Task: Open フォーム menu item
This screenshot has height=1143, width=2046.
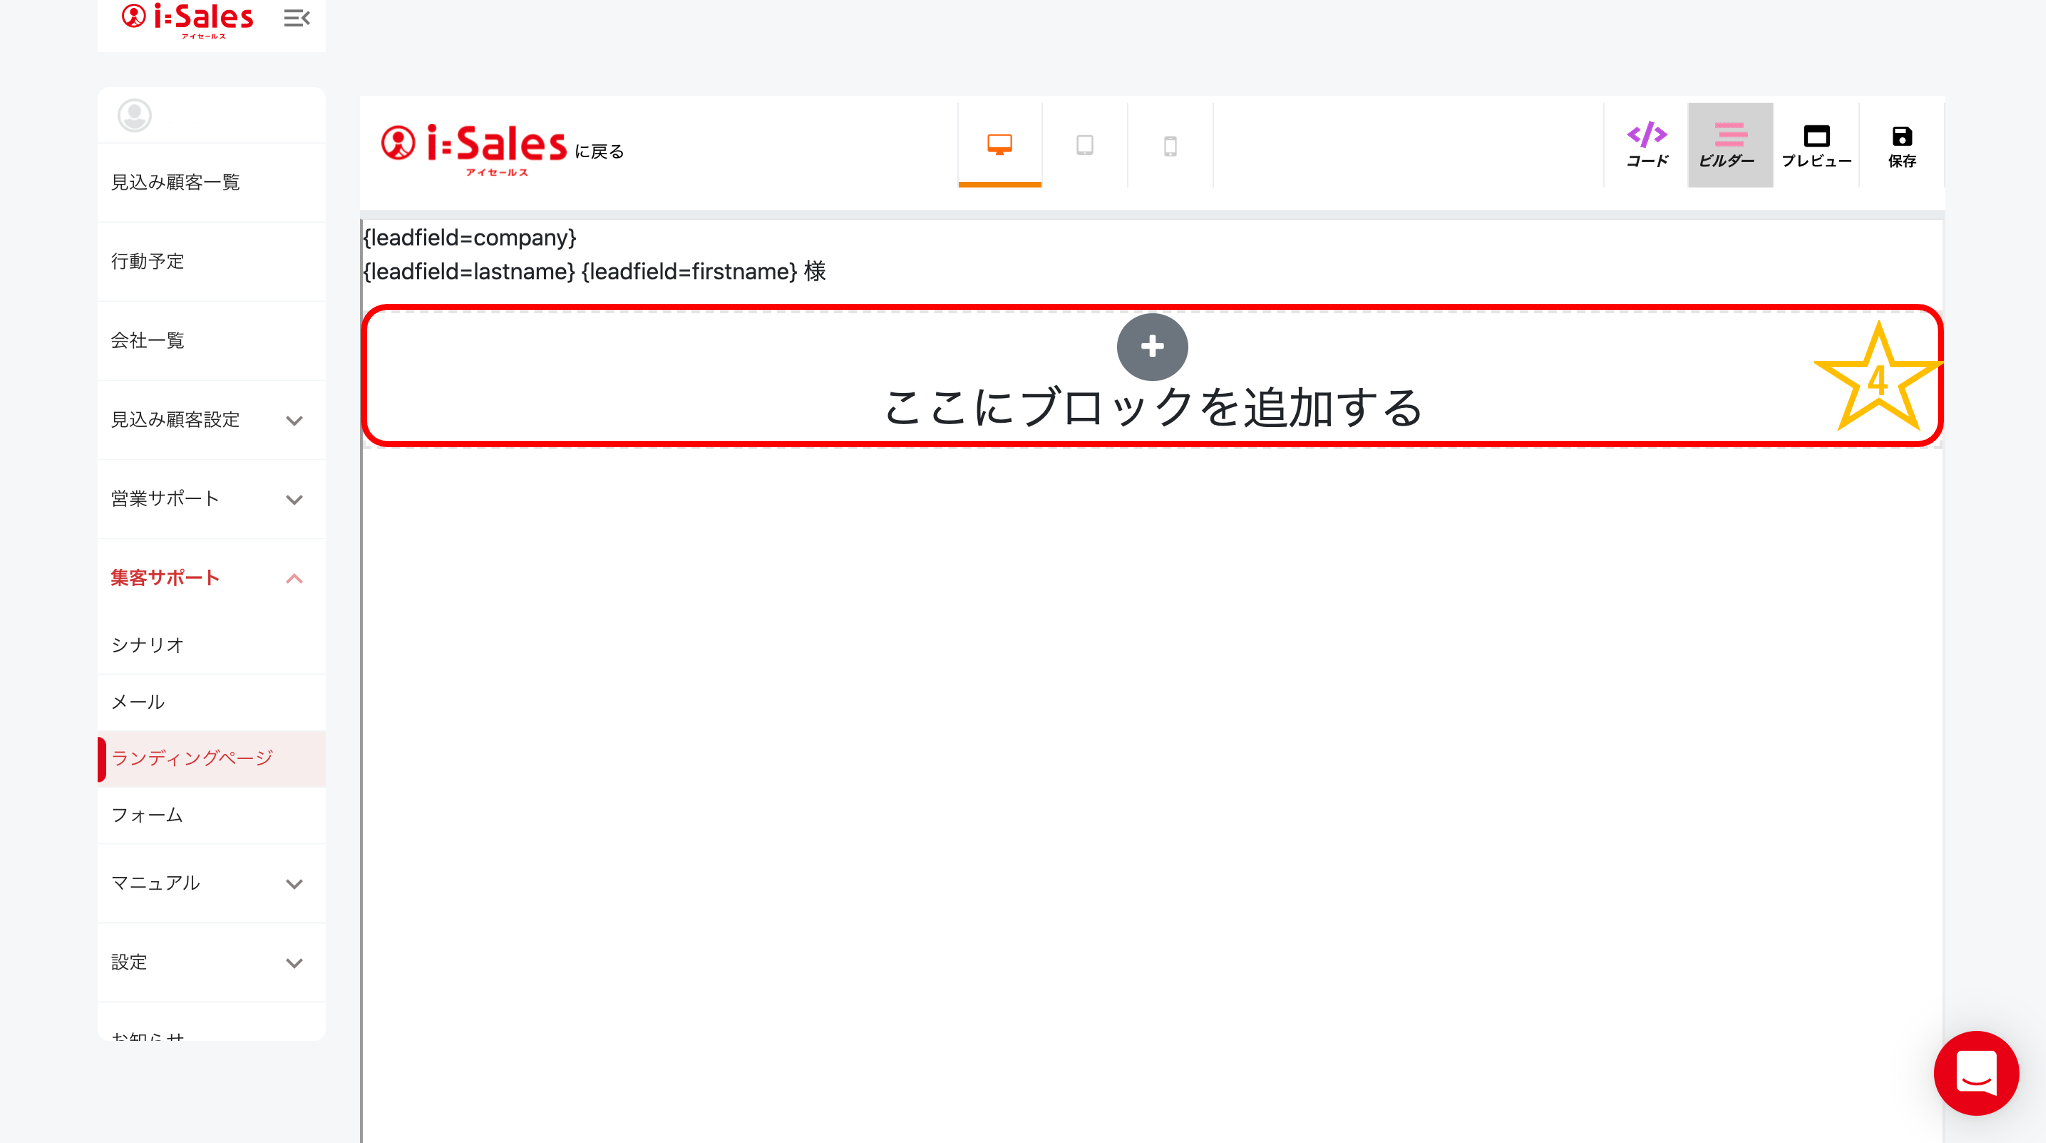Action: click(x=147, y=815)
